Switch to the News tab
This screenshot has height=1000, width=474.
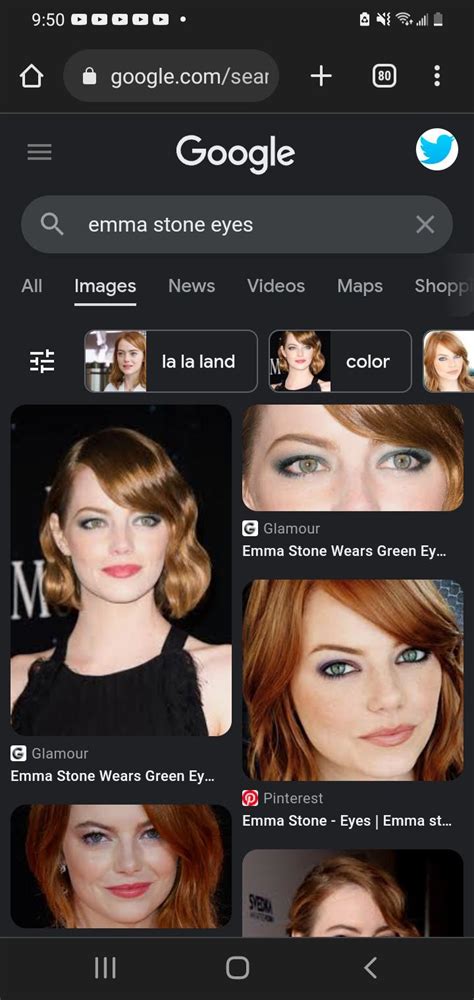pos(191,286)
